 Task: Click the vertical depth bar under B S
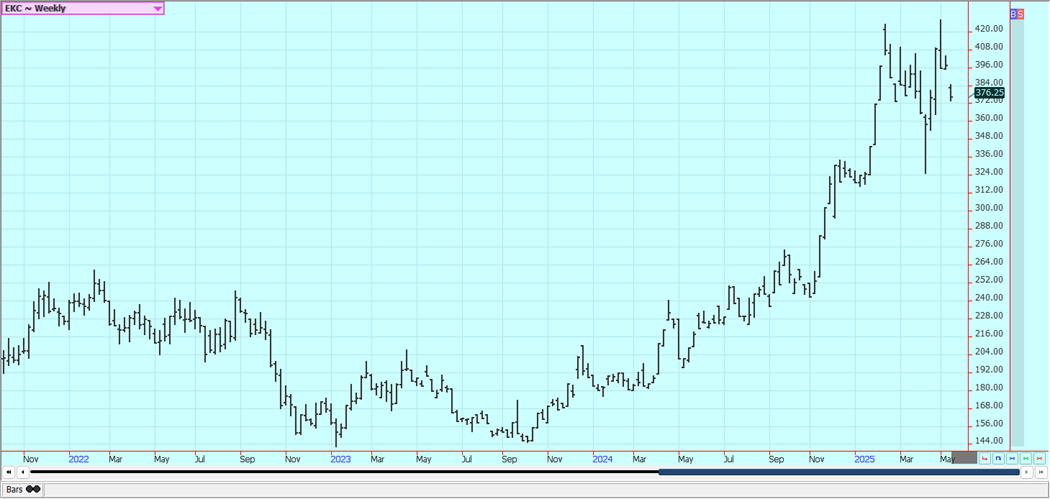pos(1017,232)
